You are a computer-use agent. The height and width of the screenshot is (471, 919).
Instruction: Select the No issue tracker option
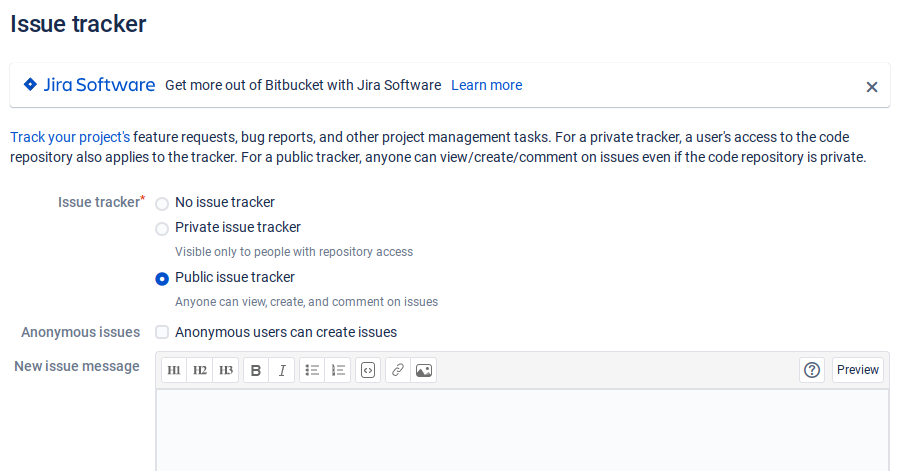162,203
